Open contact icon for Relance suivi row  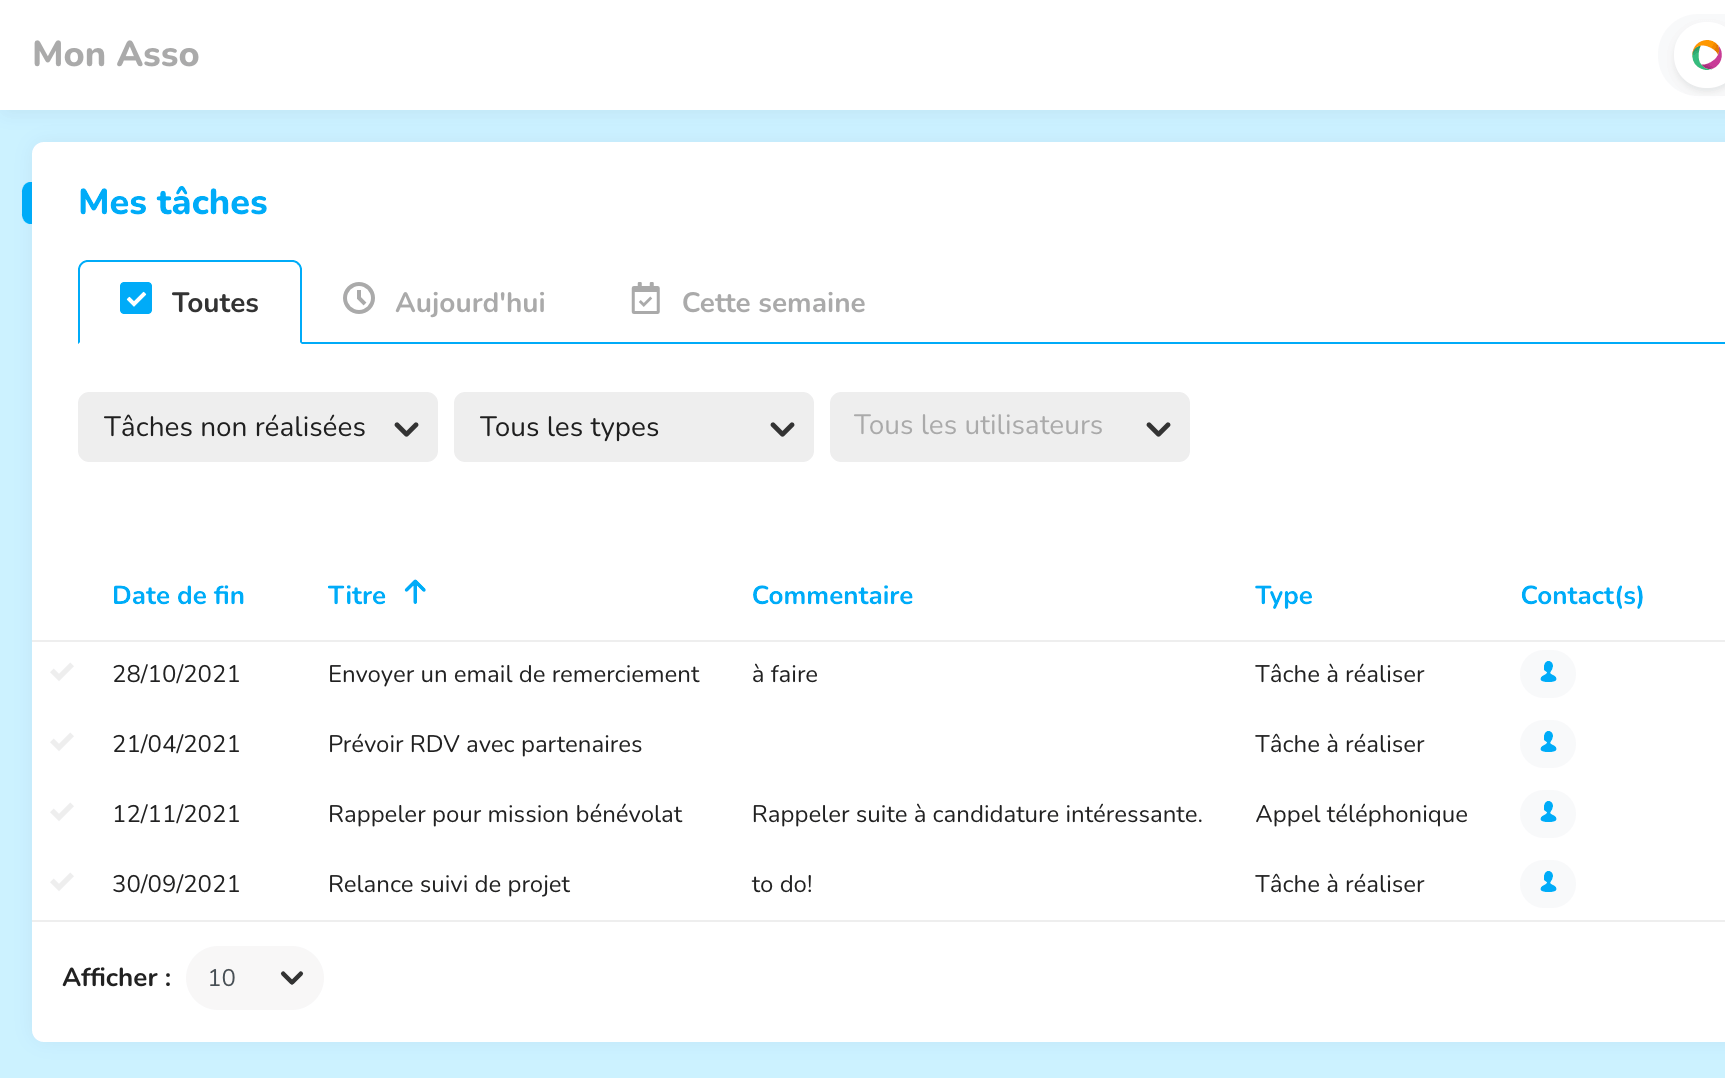(x=1547, y=883)
